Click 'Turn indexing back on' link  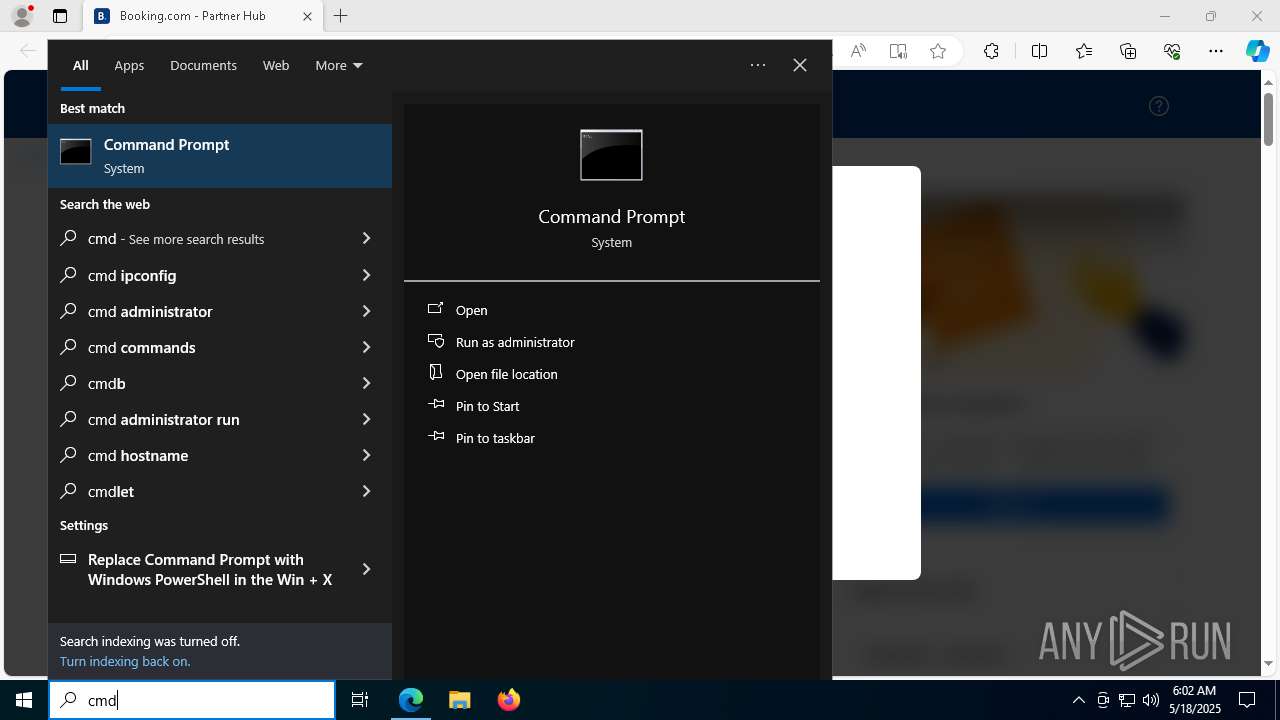[x=125, y=661]
